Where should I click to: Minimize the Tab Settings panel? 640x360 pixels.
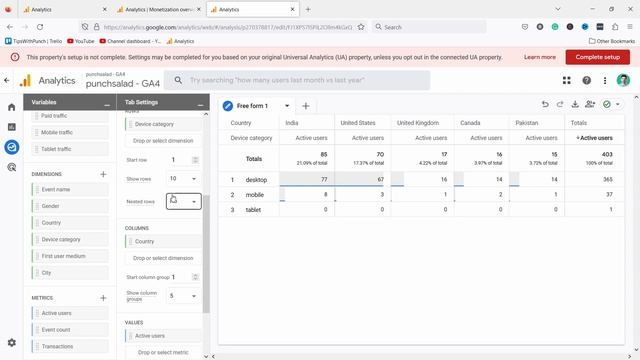200,105
